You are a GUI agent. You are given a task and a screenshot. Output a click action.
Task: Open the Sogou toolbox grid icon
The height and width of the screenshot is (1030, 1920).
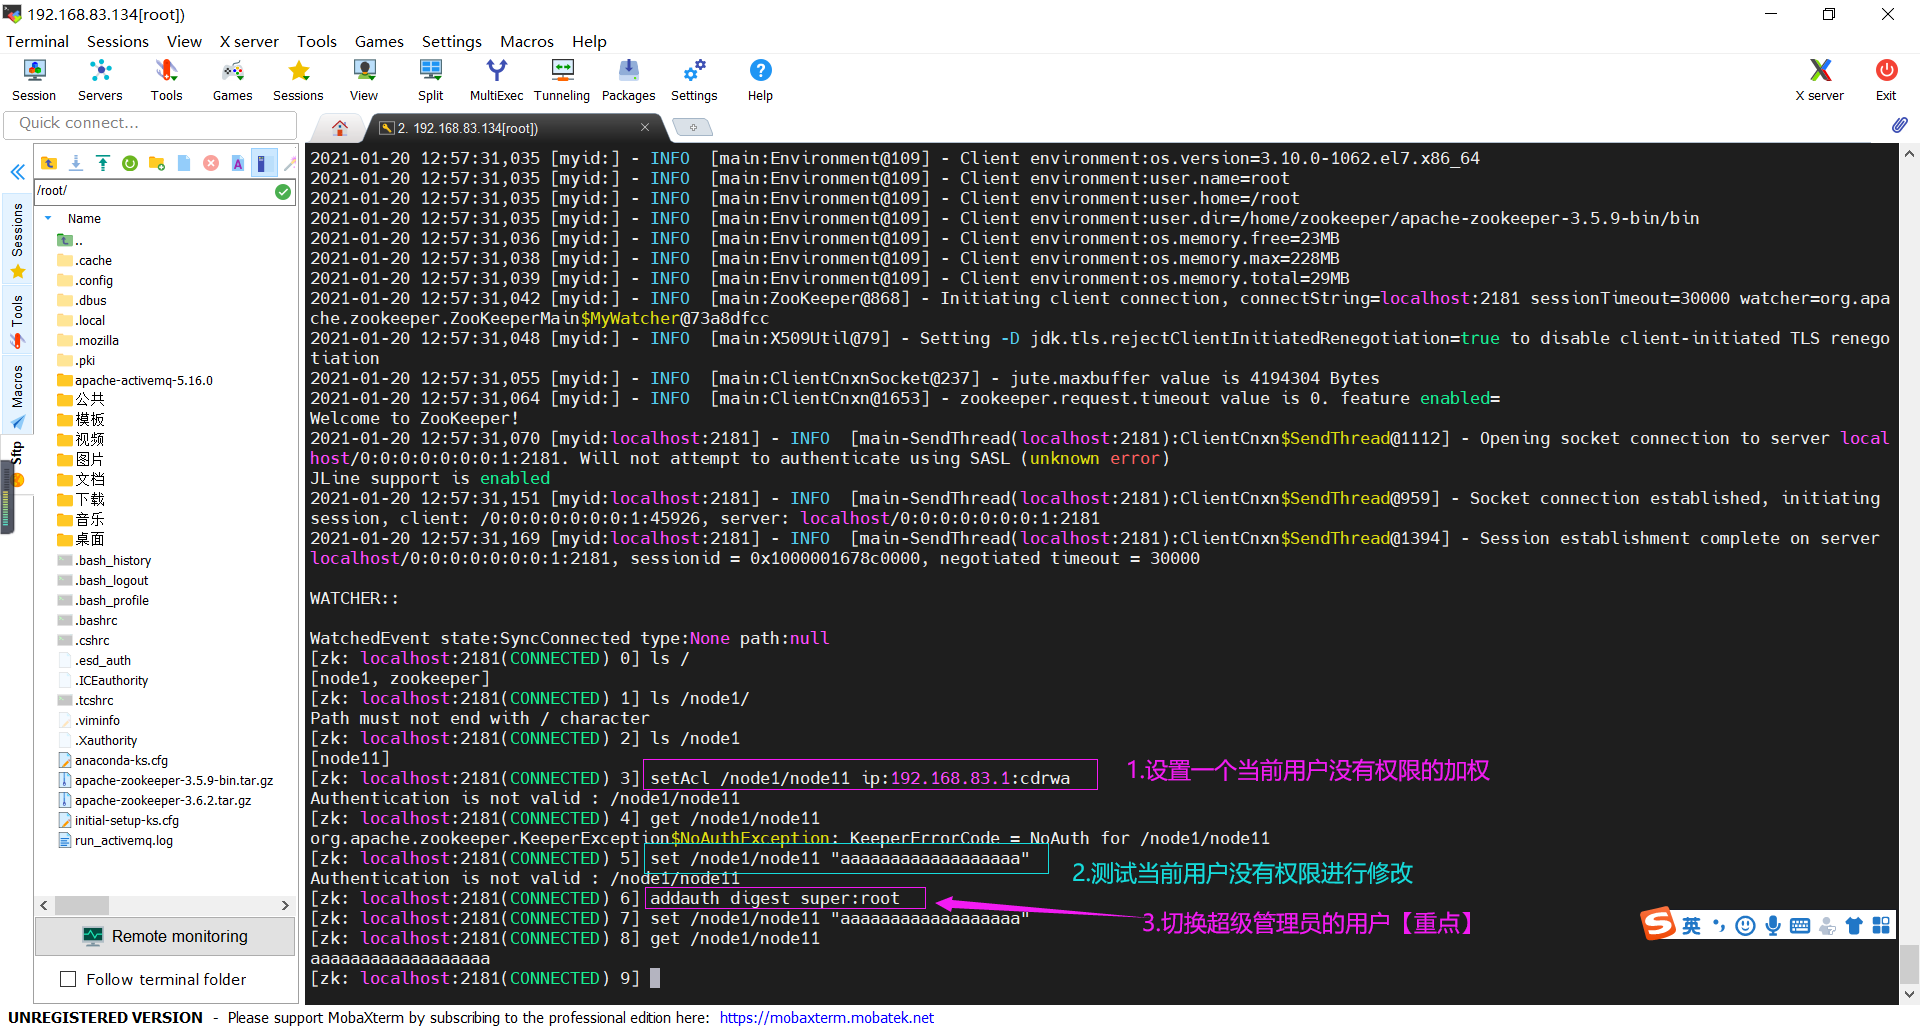click(1881, 926)
